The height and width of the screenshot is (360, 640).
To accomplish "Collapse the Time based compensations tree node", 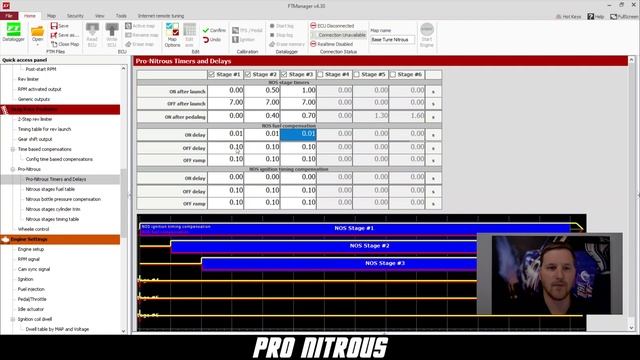I will pyautogui.click(x=13, y=149).
